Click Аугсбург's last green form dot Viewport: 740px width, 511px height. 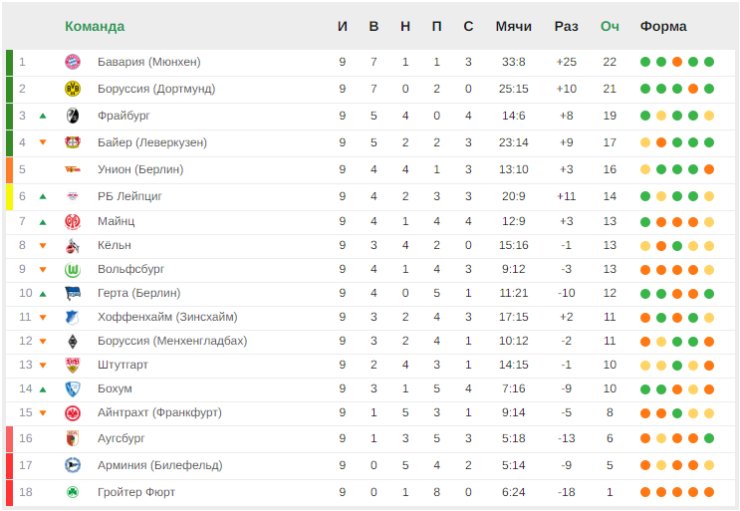click(x=709, y=438)
